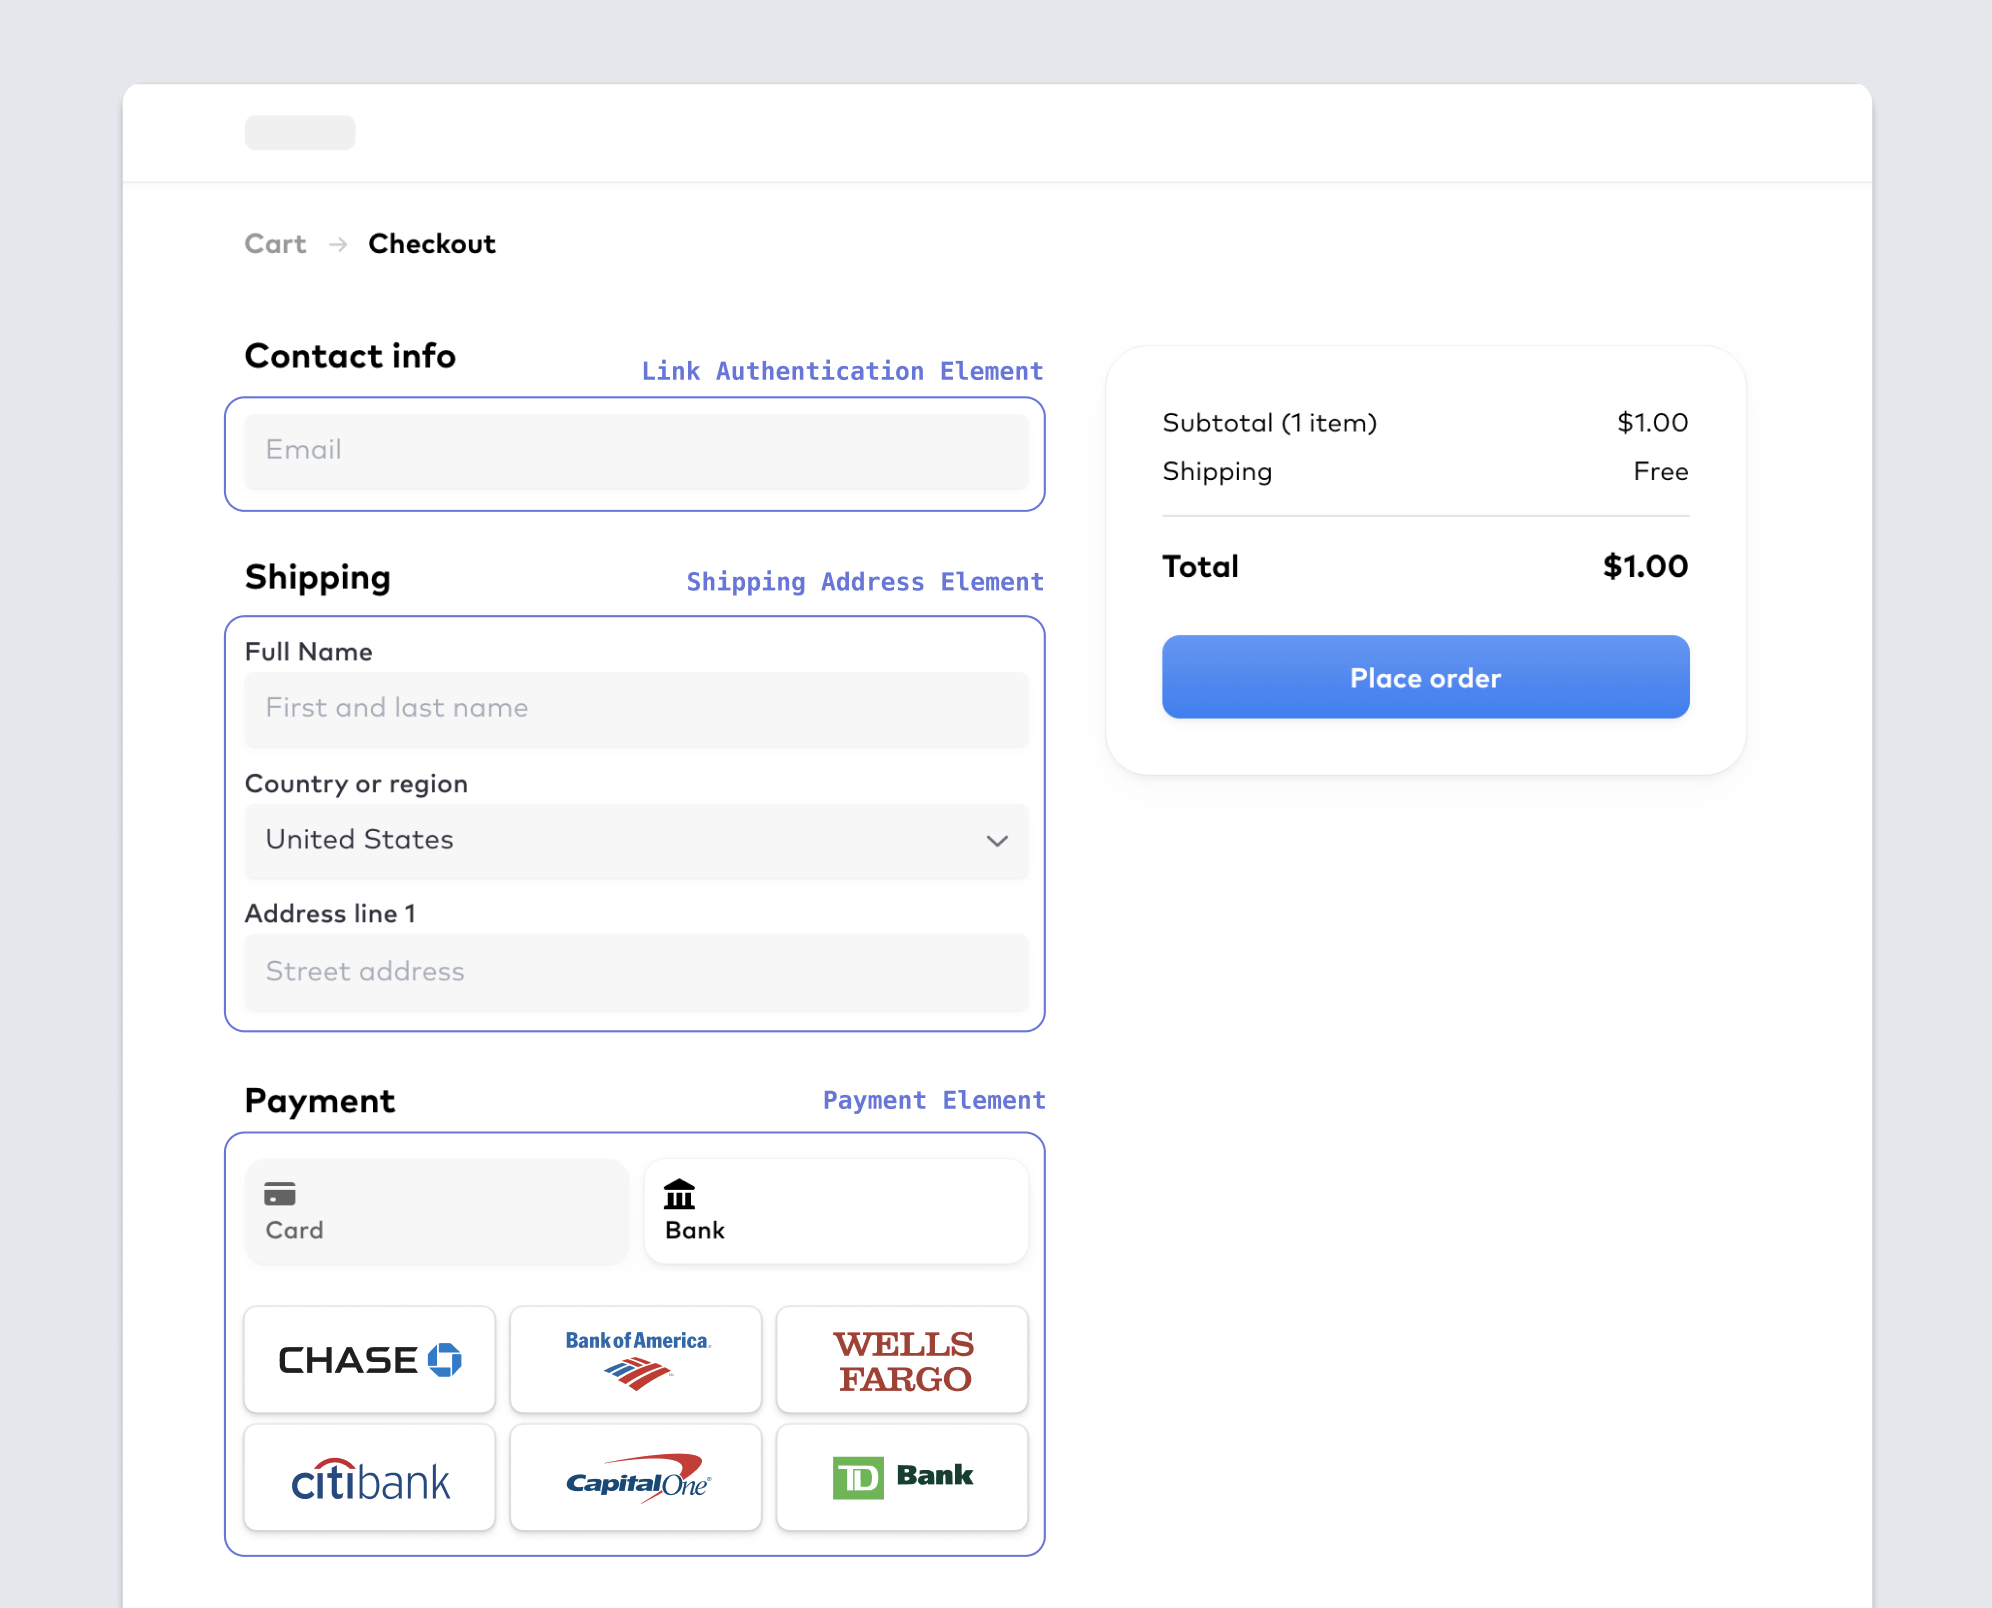
Task: Switch to the Bank payment tab
Action: pos(836,1211)
